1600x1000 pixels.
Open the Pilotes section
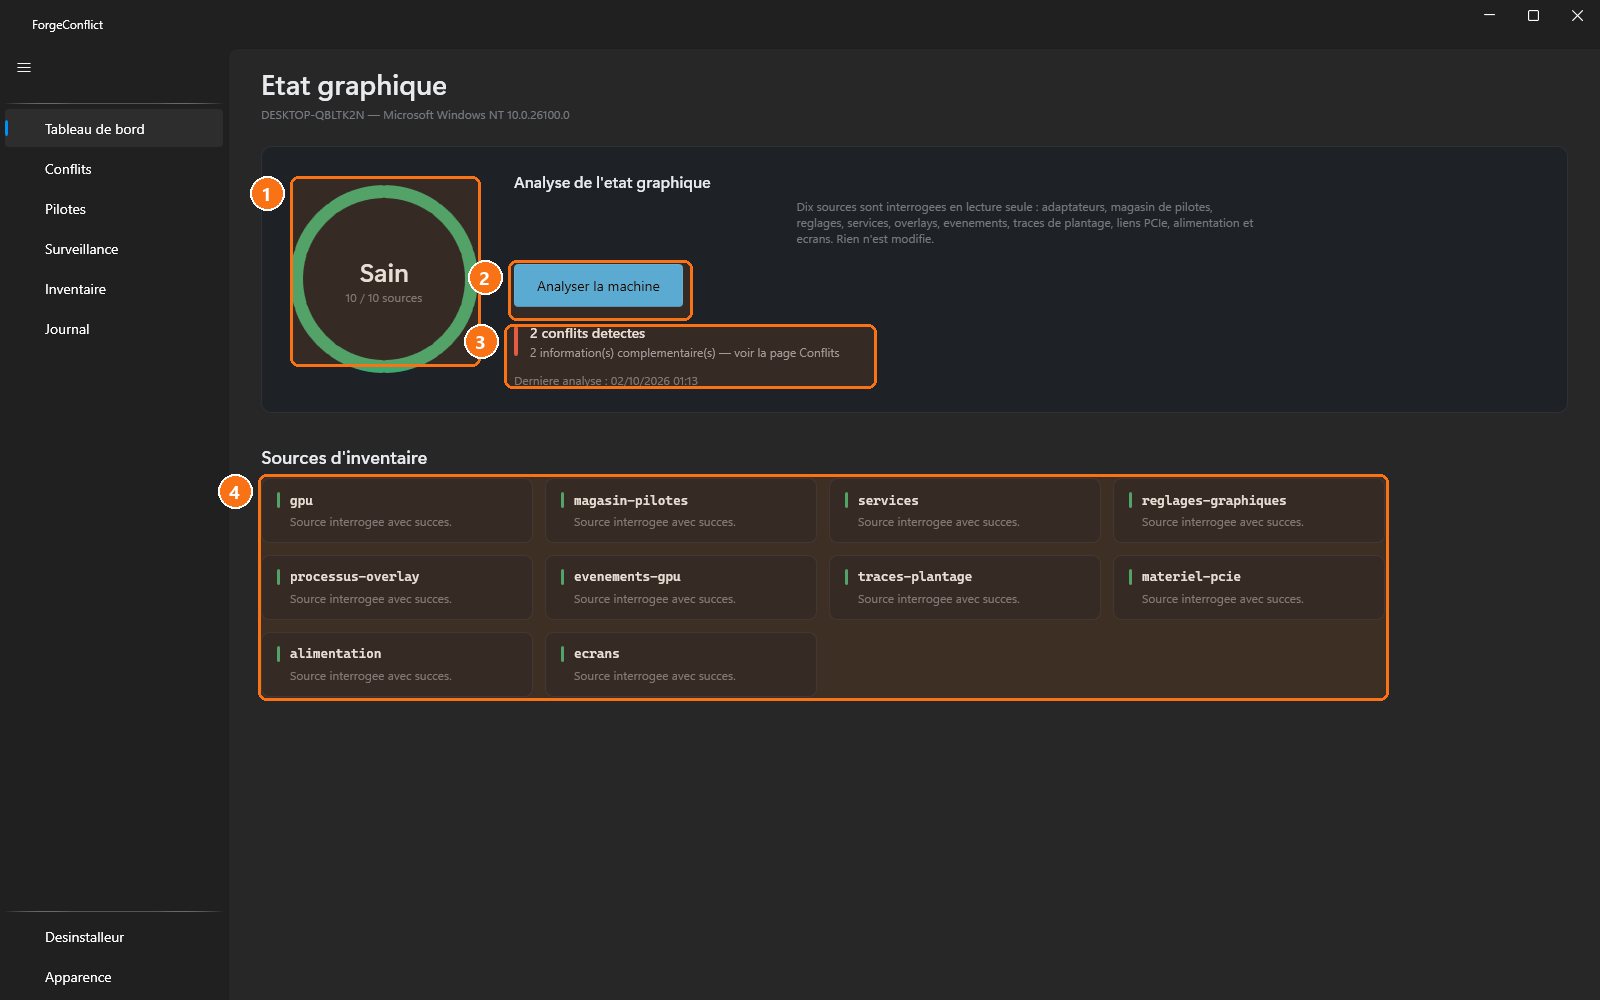pyautogui.click(x=114, y=209)
